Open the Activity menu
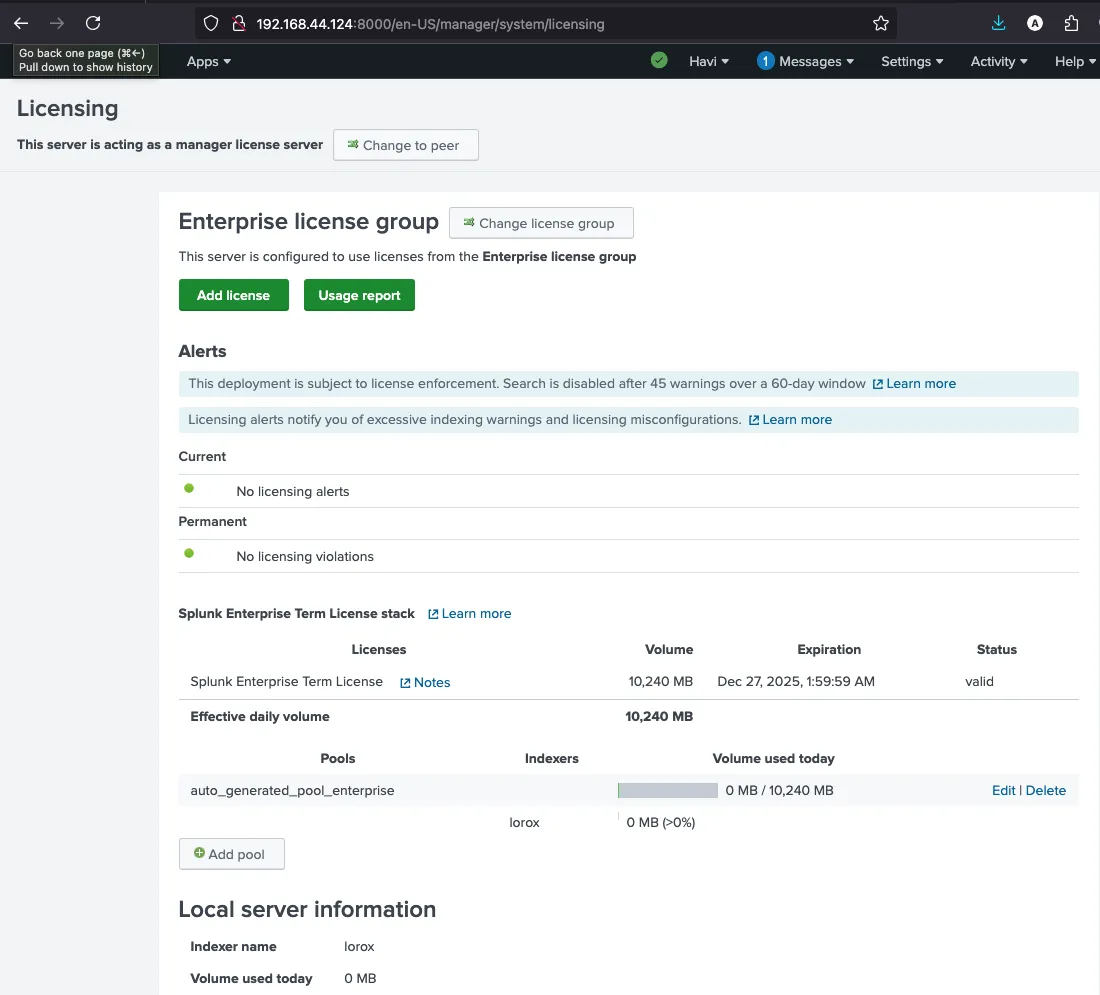1100x995 pixels. point(997,61)
